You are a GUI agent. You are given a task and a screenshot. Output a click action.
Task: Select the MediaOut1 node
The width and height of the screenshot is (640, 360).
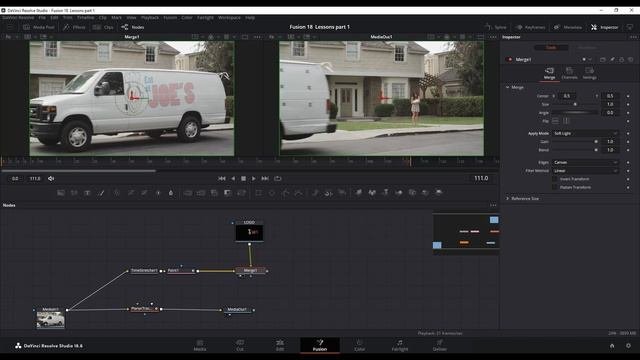coord(237,310)
